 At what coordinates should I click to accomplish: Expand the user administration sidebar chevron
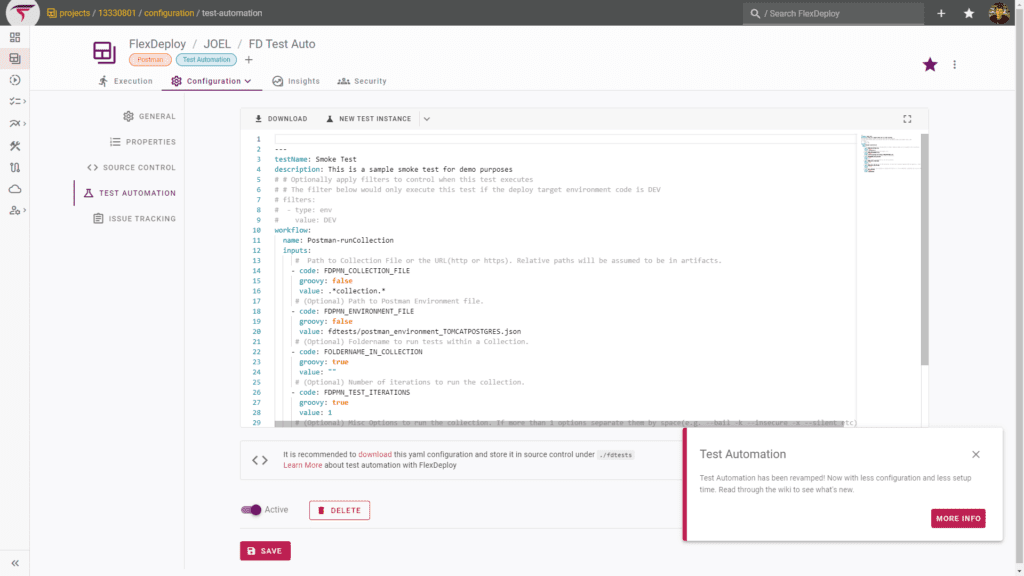[25, 211]
